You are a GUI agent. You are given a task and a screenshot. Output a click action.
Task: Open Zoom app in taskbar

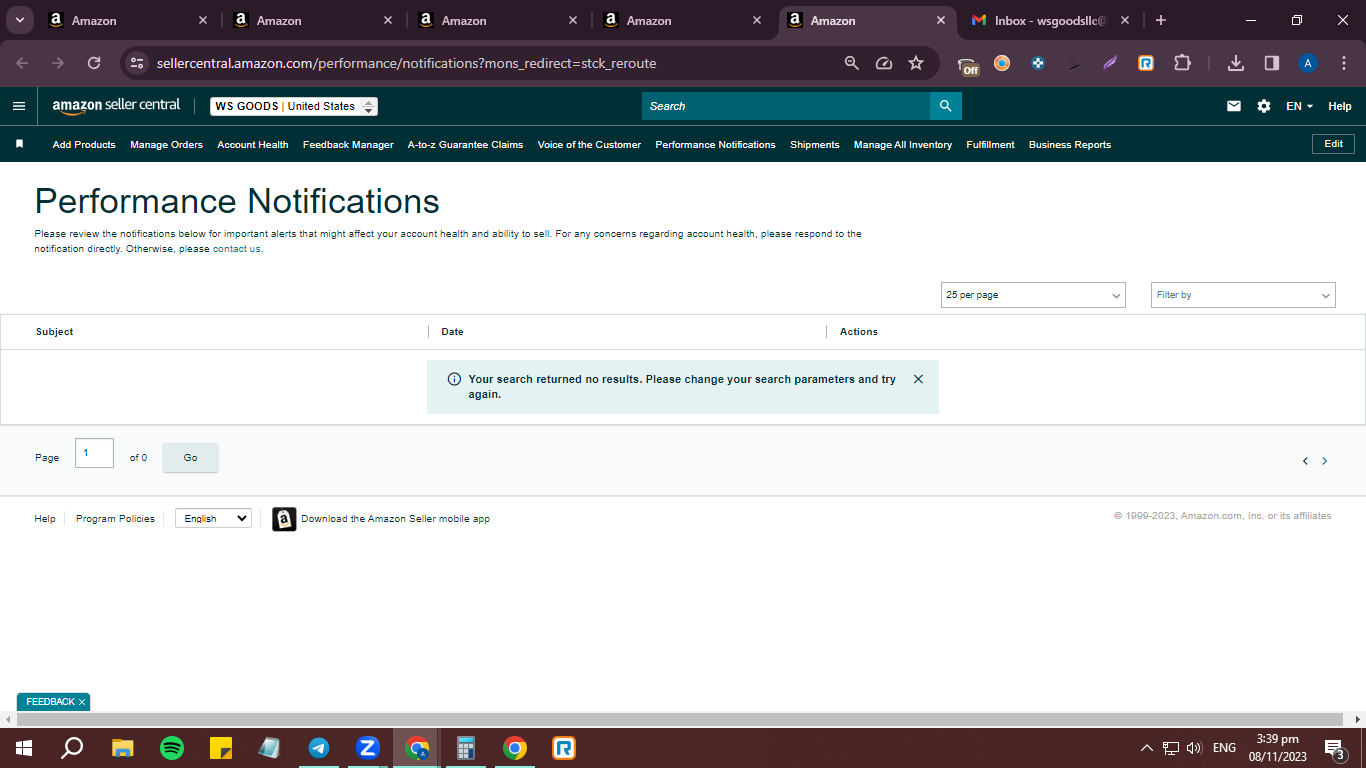coord(368,748)
